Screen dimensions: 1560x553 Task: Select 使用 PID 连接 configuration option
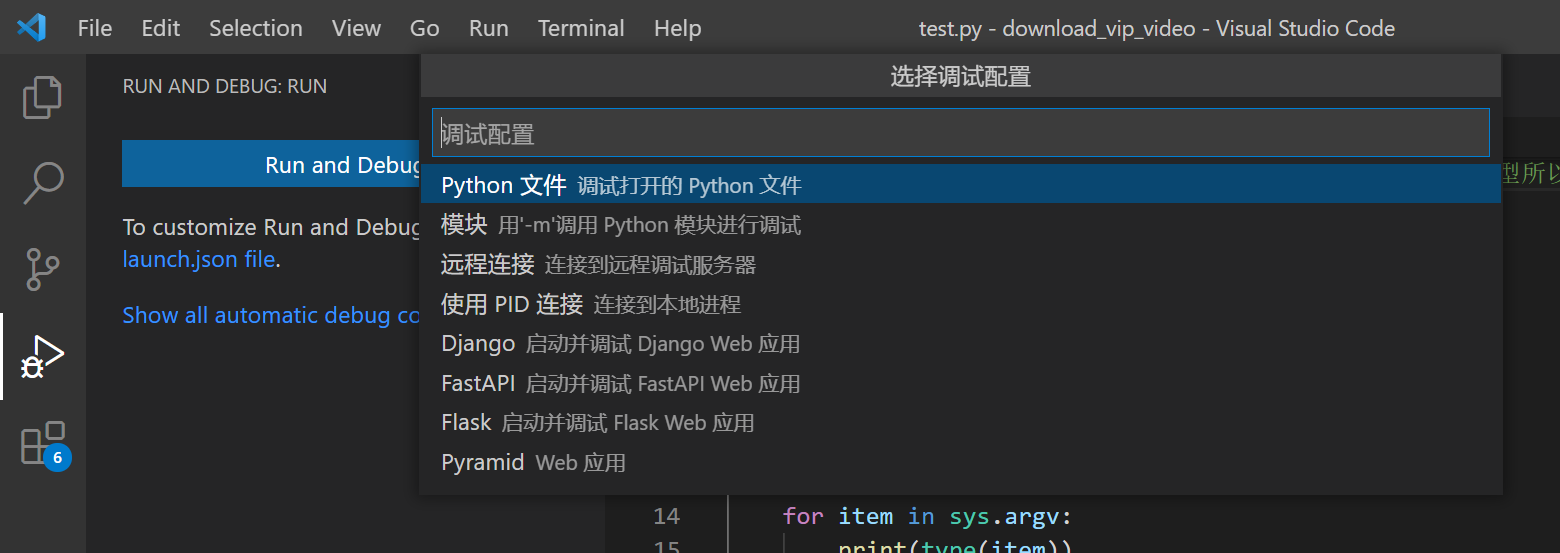(x=961, y=304)
